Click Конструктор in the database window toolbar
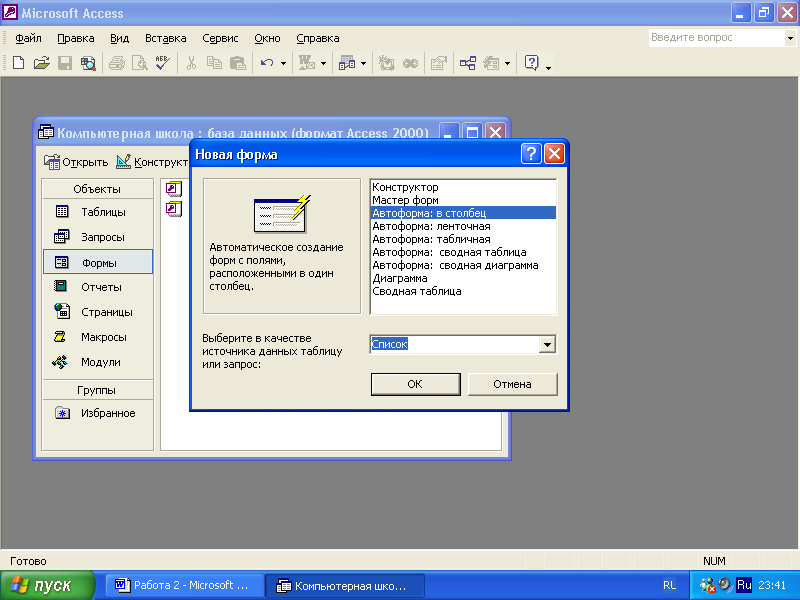The height and width of the screenshot is (600, 800). (152, 162)
